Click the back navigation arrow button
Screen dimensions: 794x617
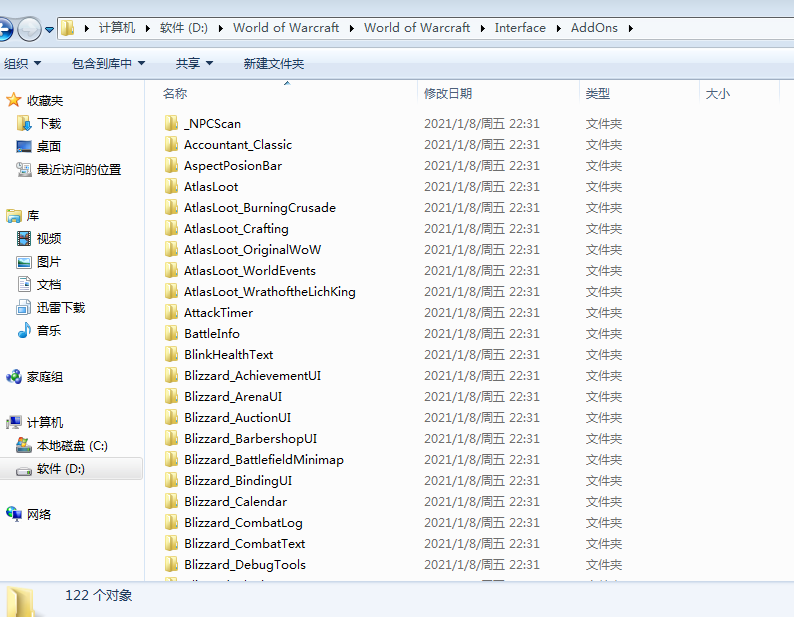coord(6,28)
